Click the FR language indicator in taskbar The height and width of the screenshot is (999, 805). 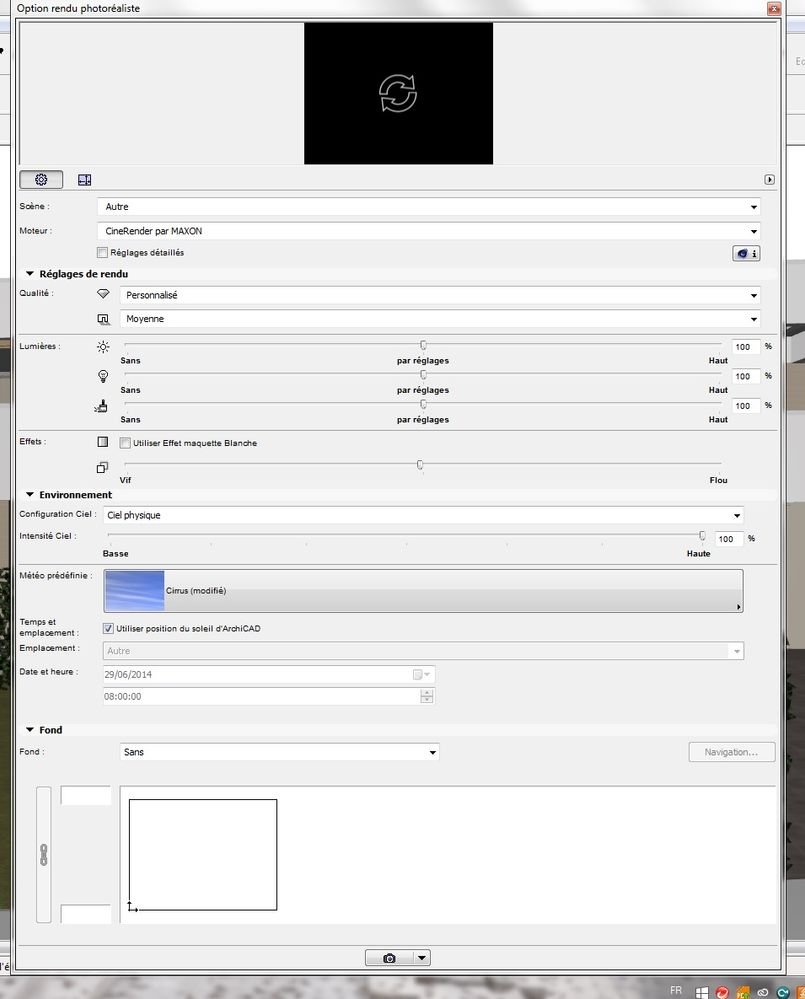[x=676, y=991]
